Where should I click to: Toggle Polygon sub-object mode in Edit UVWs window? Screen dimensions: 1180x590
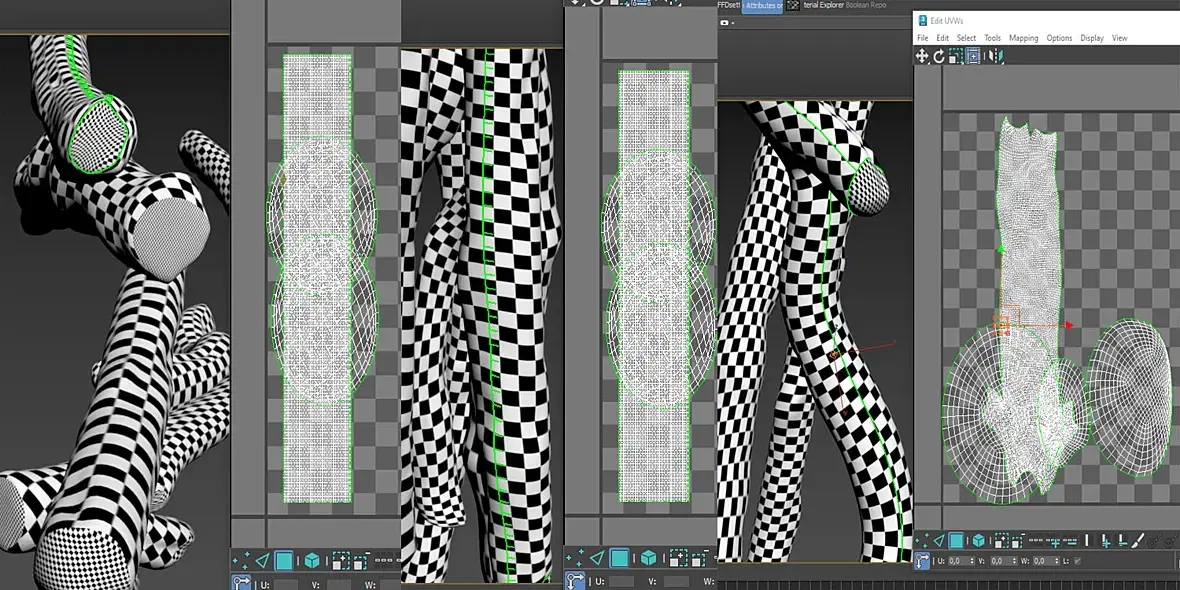point(957,541)
